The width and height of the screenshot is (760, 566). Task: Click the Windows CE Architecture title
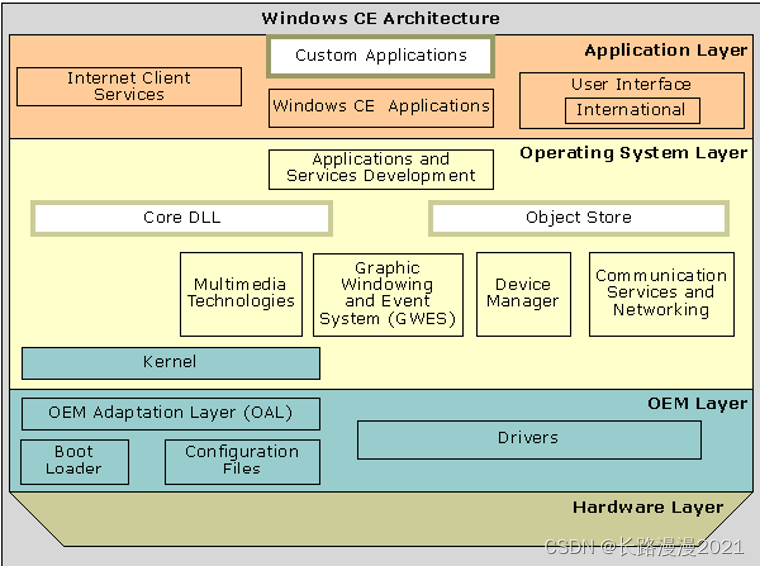380,18
